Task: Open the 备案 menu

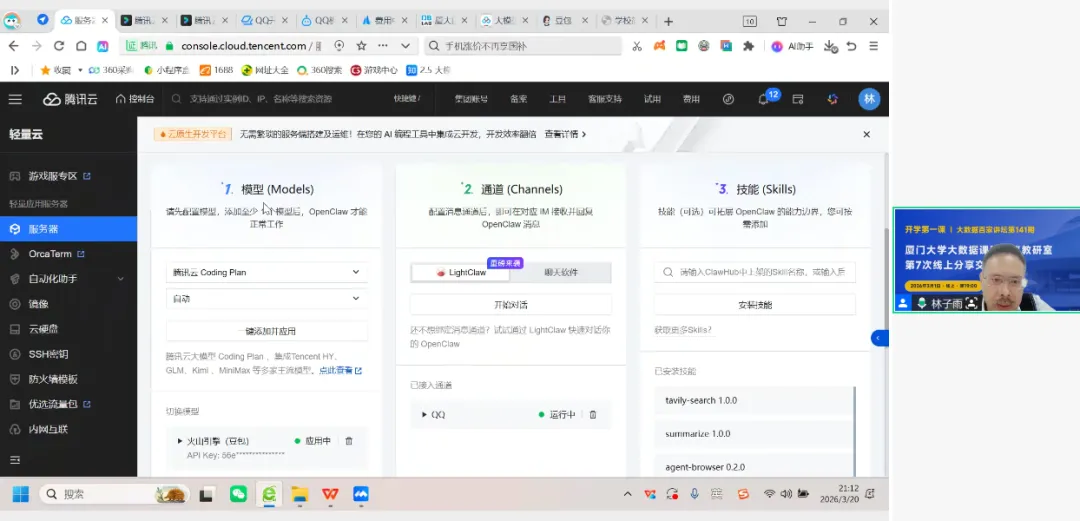Action: tap(519, 99)
